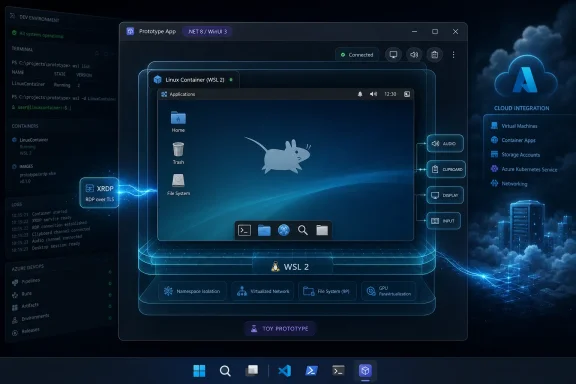Image resolution: width=576 pixels, height=384 pixels.
Task: Click the display icon in app toolbar
Action: point(393,55)
